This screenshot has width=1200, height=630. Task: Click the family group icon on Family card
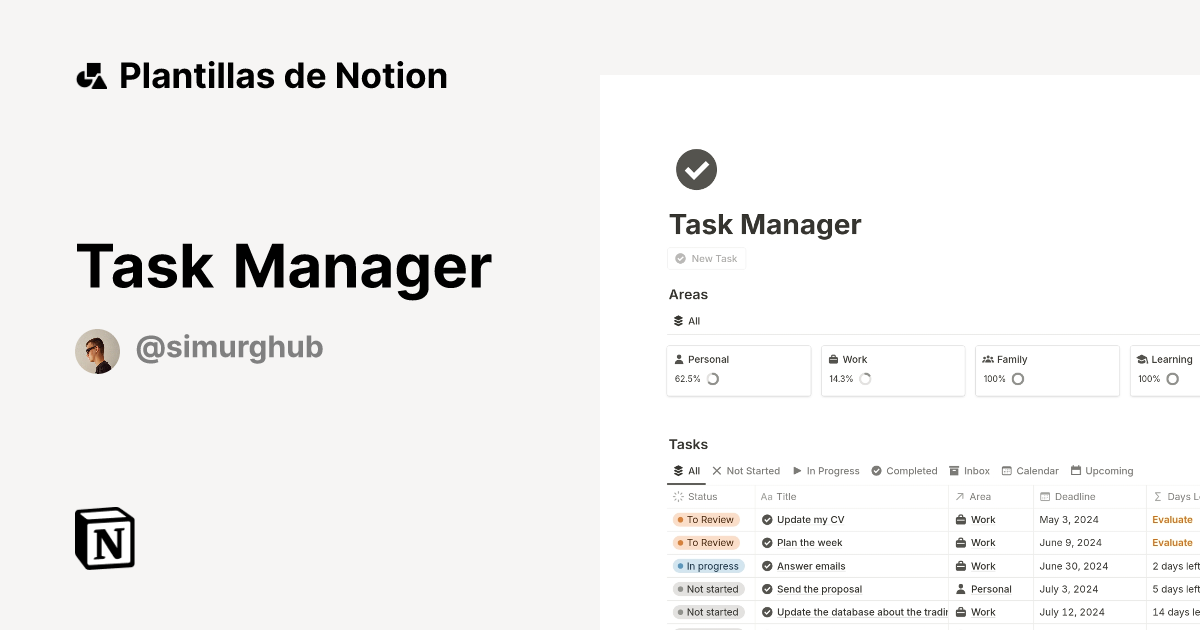989,358
